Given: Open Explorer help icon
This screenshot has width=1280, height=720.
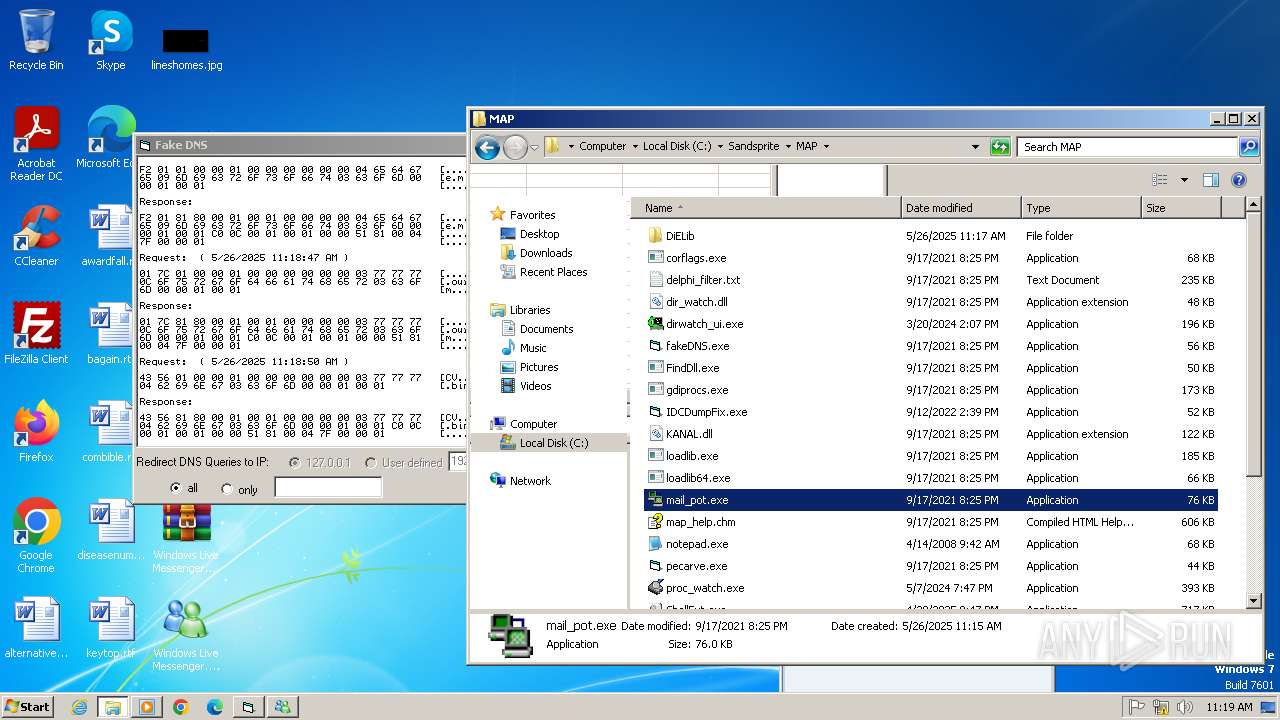Looking at the screenshot, I should click(x=1239, y=180).
